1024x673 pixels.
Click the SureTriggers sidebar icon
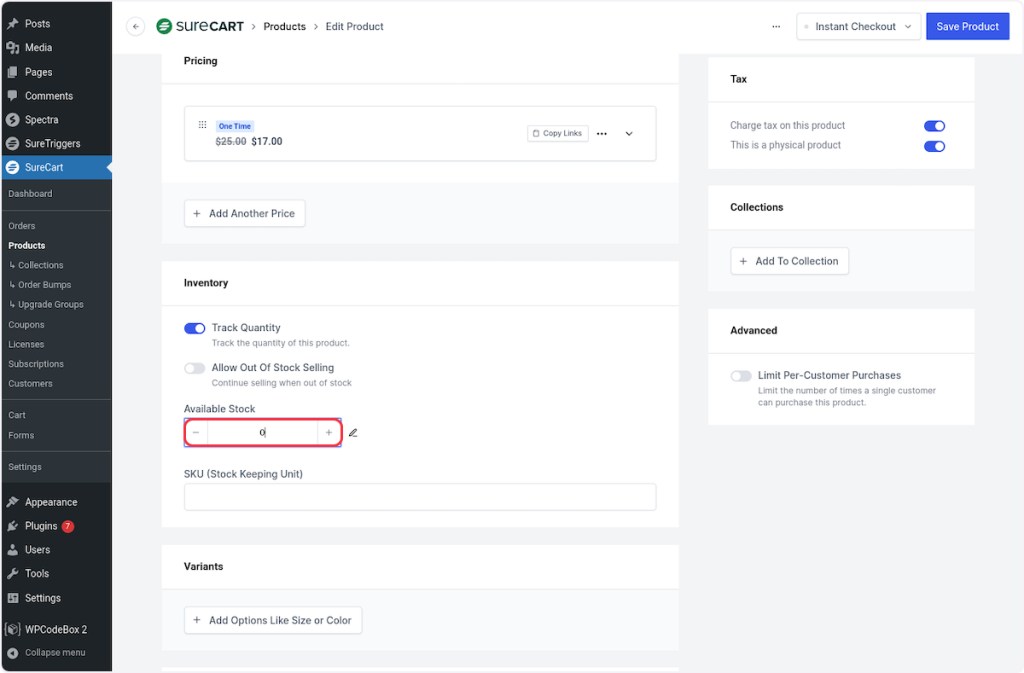[x=13, y=144]
